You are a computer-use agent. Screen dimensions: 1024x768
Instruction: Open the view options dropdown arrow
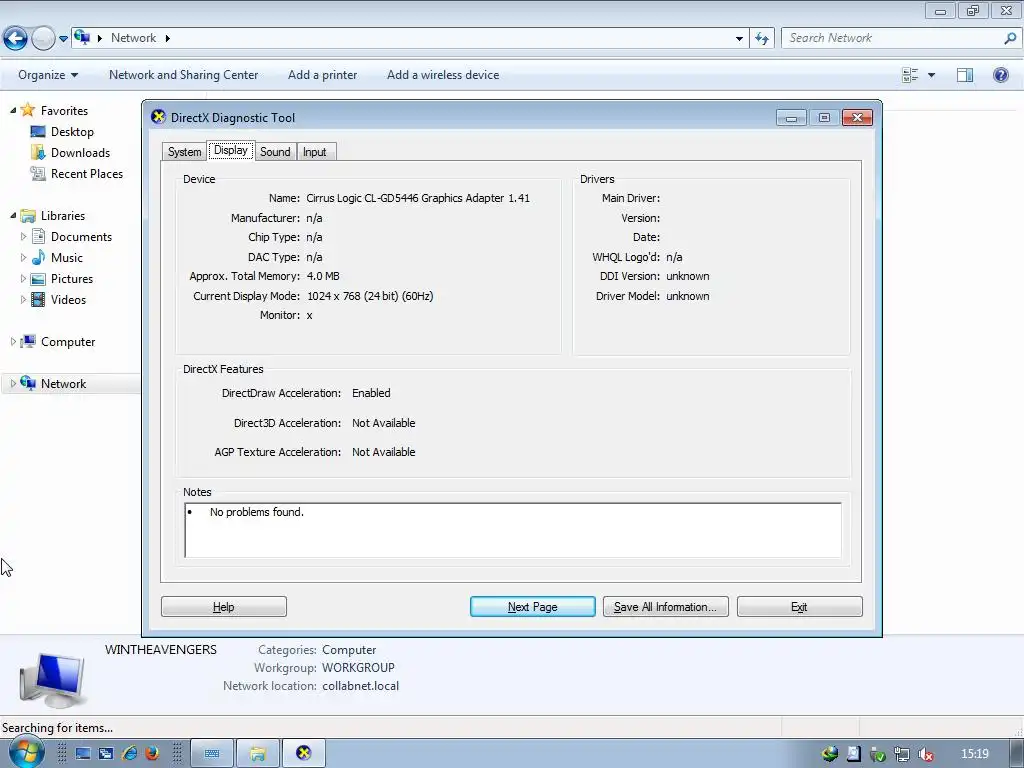931,75
